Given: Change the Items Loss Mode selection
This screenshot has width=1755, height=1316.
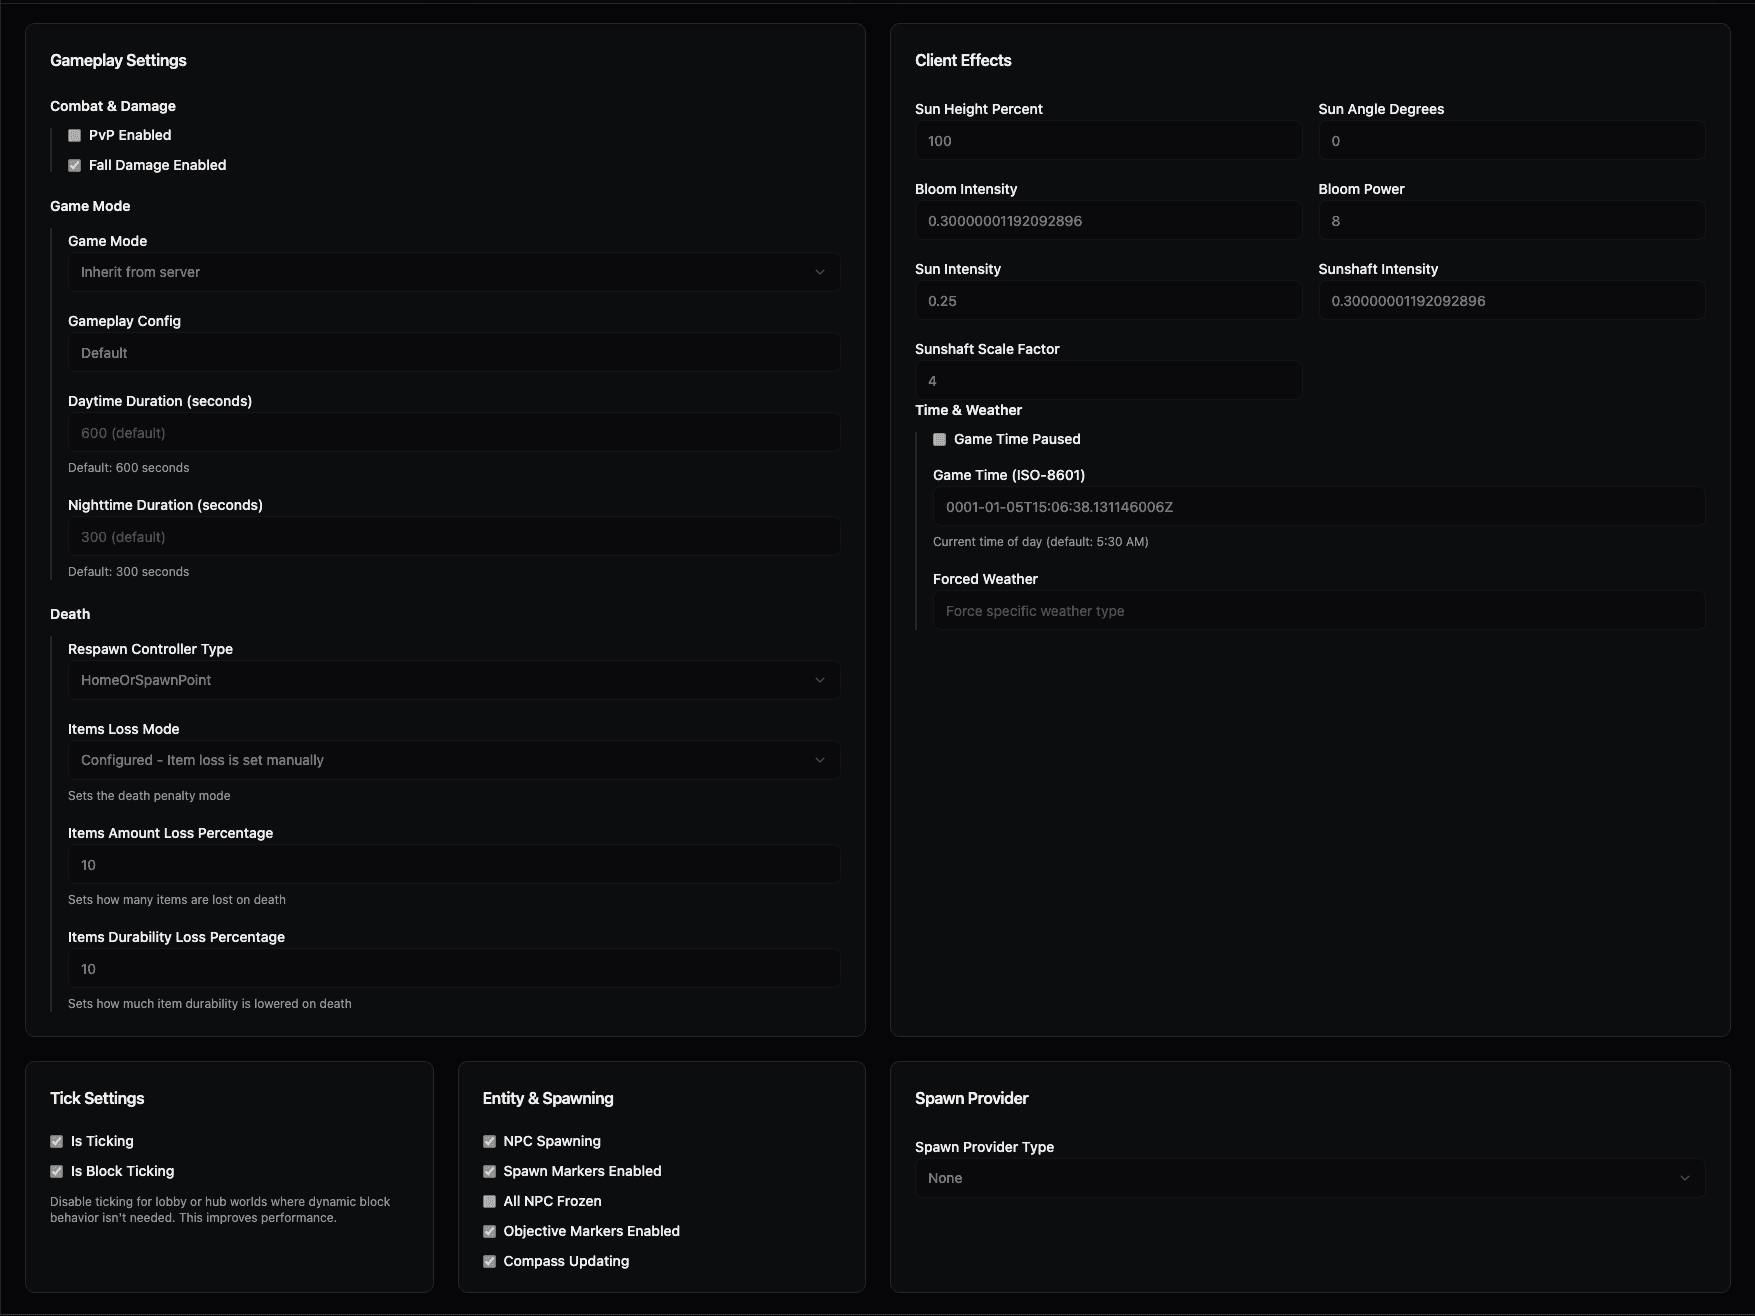Looking at the screenshot, I should pos(453,759).
